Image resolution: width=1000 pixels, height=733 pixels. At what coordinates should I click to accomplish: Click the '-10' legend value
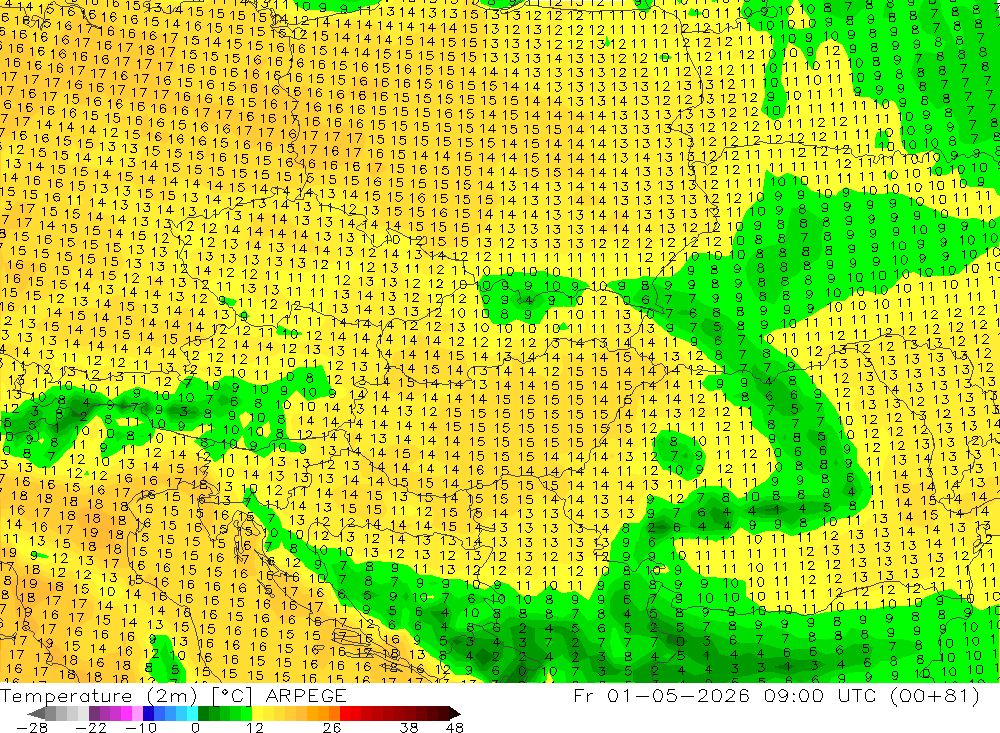(x=141, y=728)
